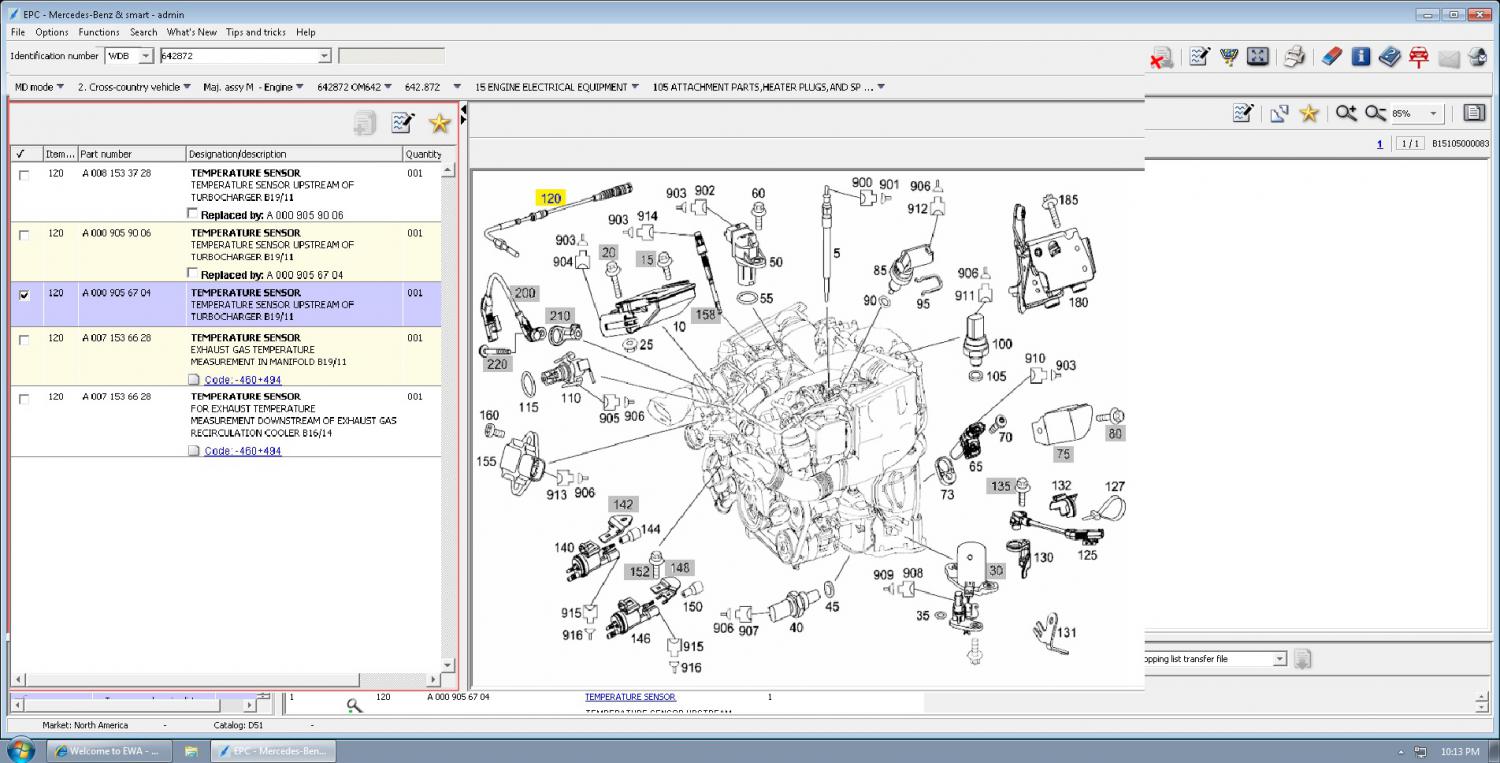
Task: Click the TEMPERATURE SENSOR link at the bottom
Action: 630,697
